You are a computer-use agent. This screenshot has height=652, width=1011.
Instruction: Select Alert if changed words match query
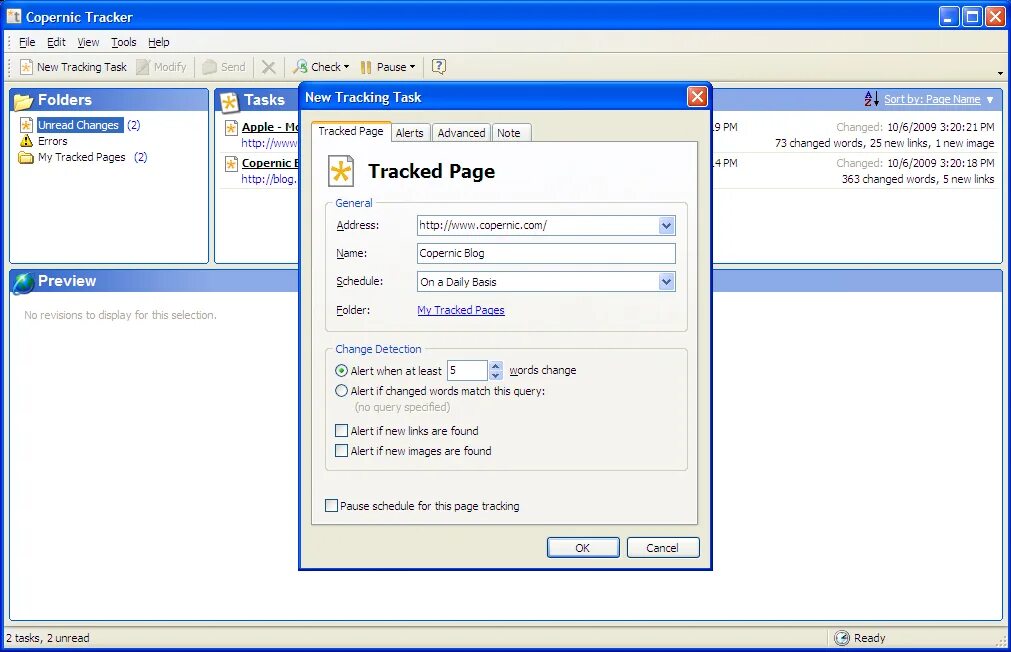coord(342,391)
